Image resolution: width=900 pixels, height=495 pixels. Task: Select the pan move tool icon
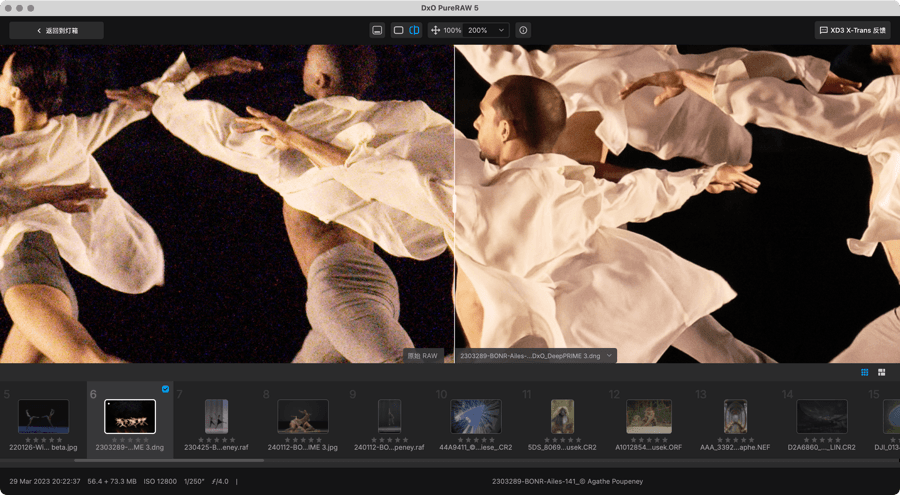[x=435, y=30]
